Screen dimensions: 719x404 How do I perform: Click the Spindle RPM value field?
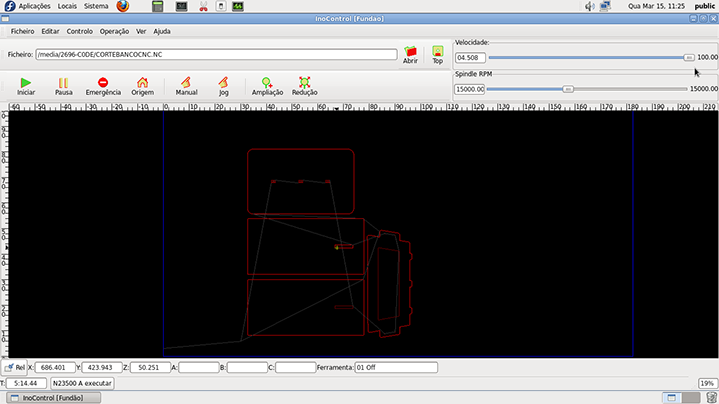[x=470, y=89]
